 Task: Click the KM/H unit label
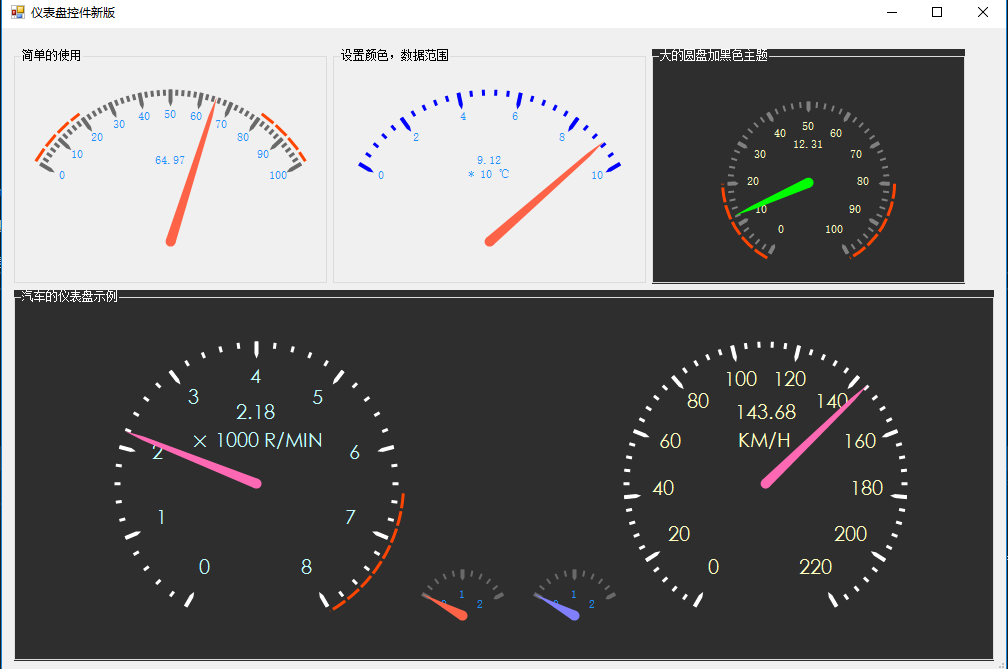764,440
